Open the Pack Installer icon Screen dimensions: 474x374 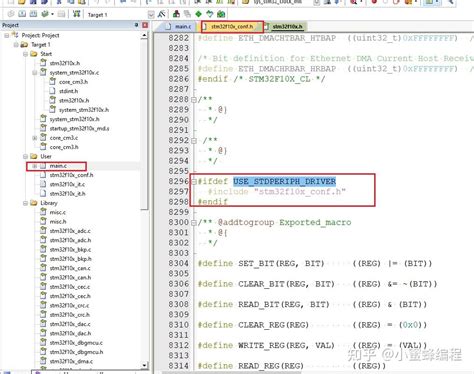pyautogui.click(x=221, y=14)
